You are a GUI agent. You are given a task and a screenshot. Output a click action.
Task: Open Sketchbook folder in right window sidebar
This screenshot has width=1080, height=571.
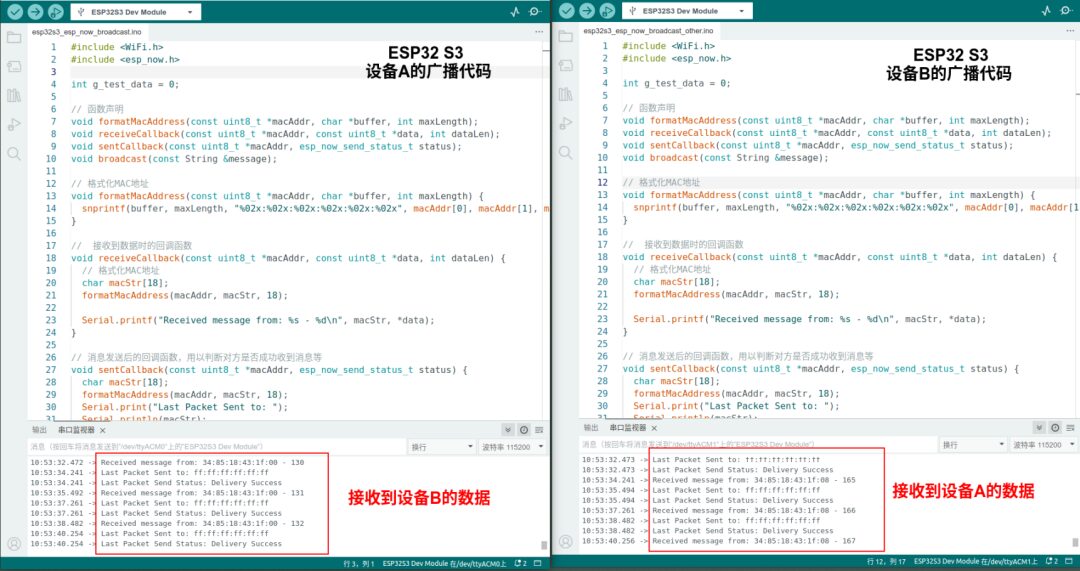pyautogui.click(x=565, y=37)
